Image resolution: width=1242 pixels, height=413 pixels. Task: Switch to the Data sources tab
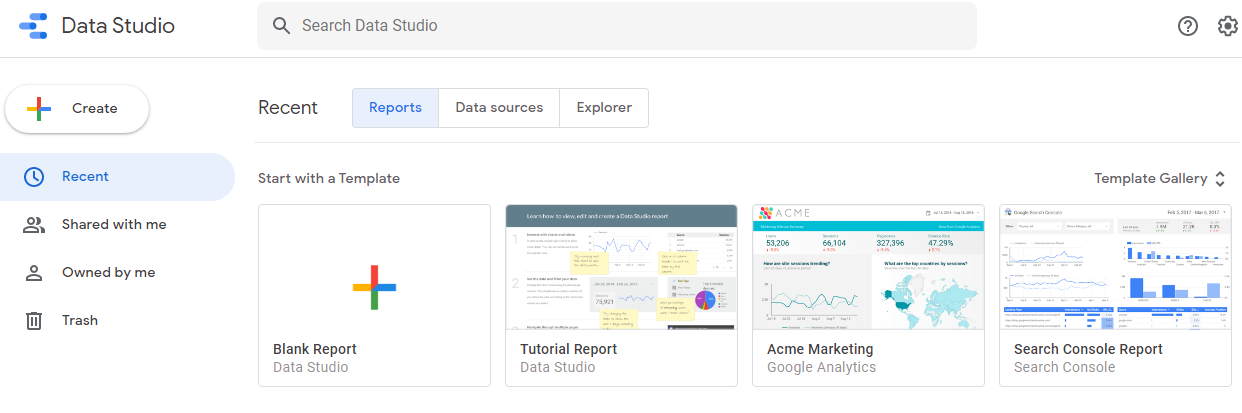[499, 108]
